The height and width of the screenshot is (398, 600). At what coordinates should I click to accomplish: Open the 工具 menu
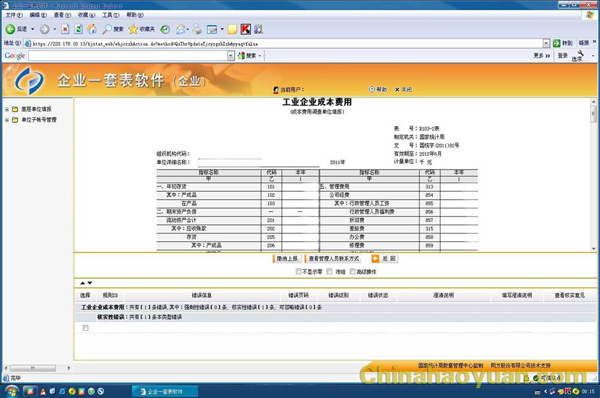[x=111, y=15]
